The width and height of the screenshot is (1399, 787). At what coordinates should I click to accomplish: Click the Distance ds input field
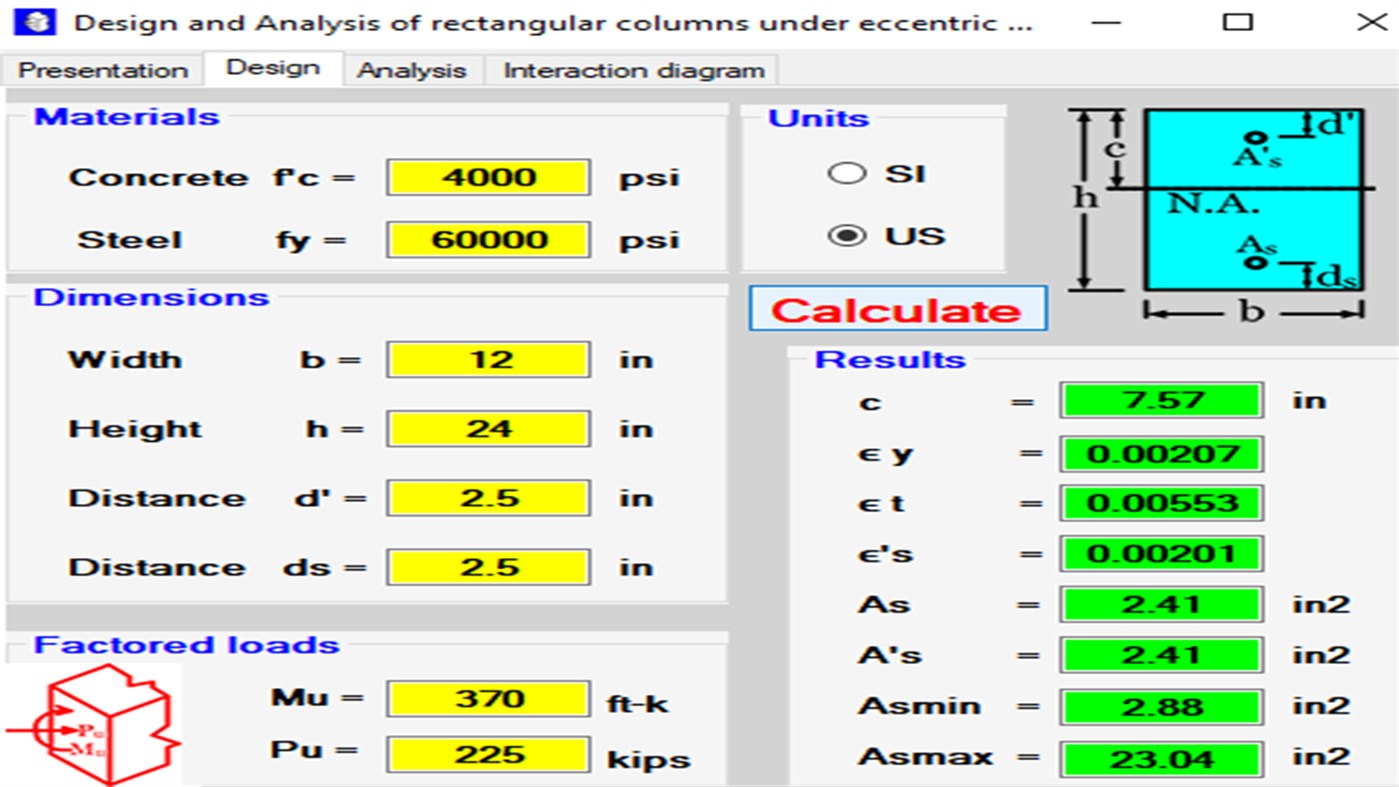coord(487,566)
